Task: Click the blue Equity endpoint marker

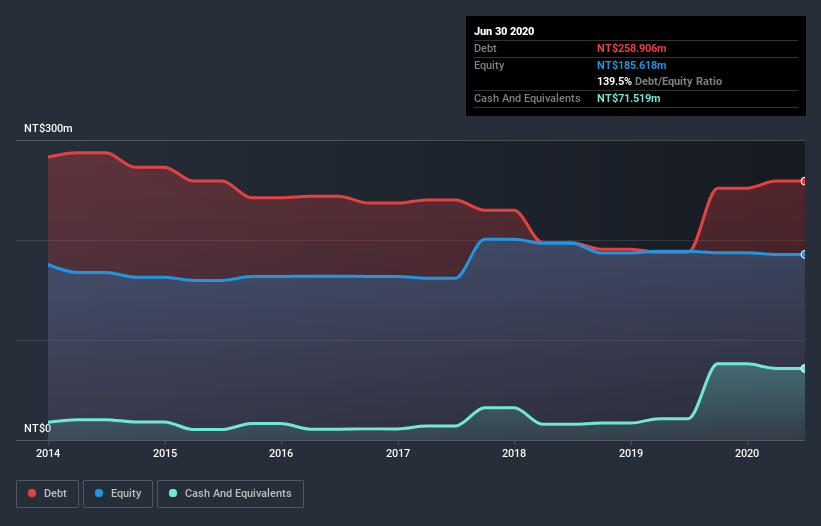Action: pos(804,254)
